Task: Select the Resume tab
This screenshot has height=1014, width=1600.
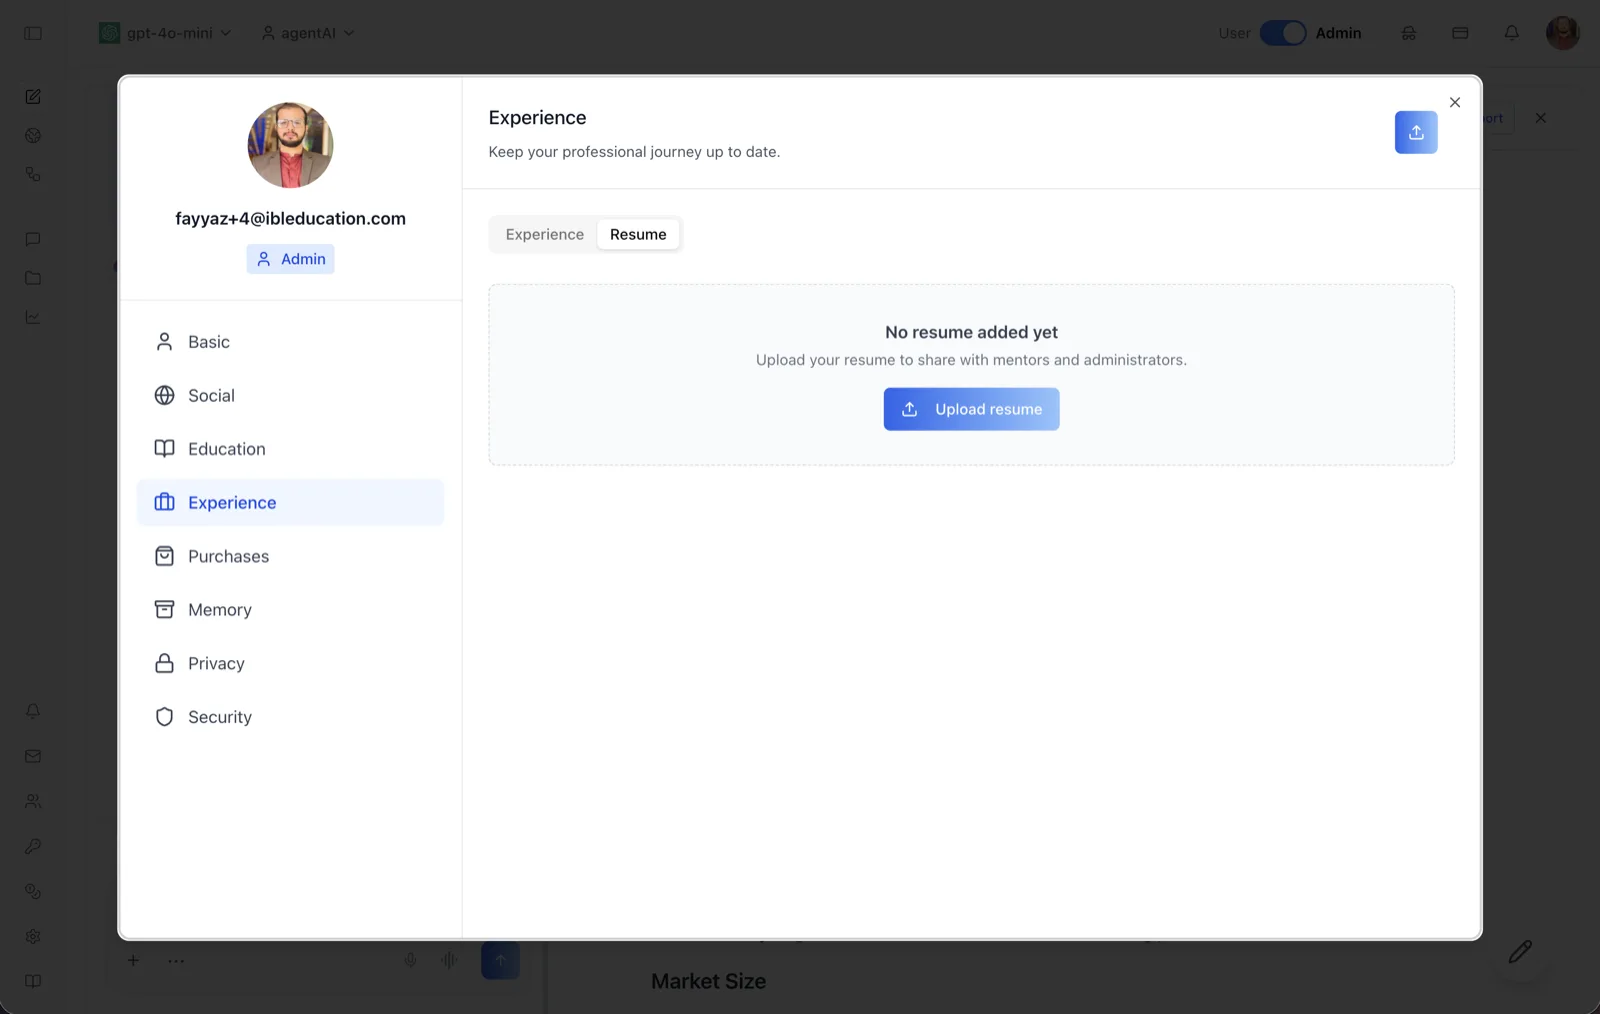Action: (x=638, y=234)
